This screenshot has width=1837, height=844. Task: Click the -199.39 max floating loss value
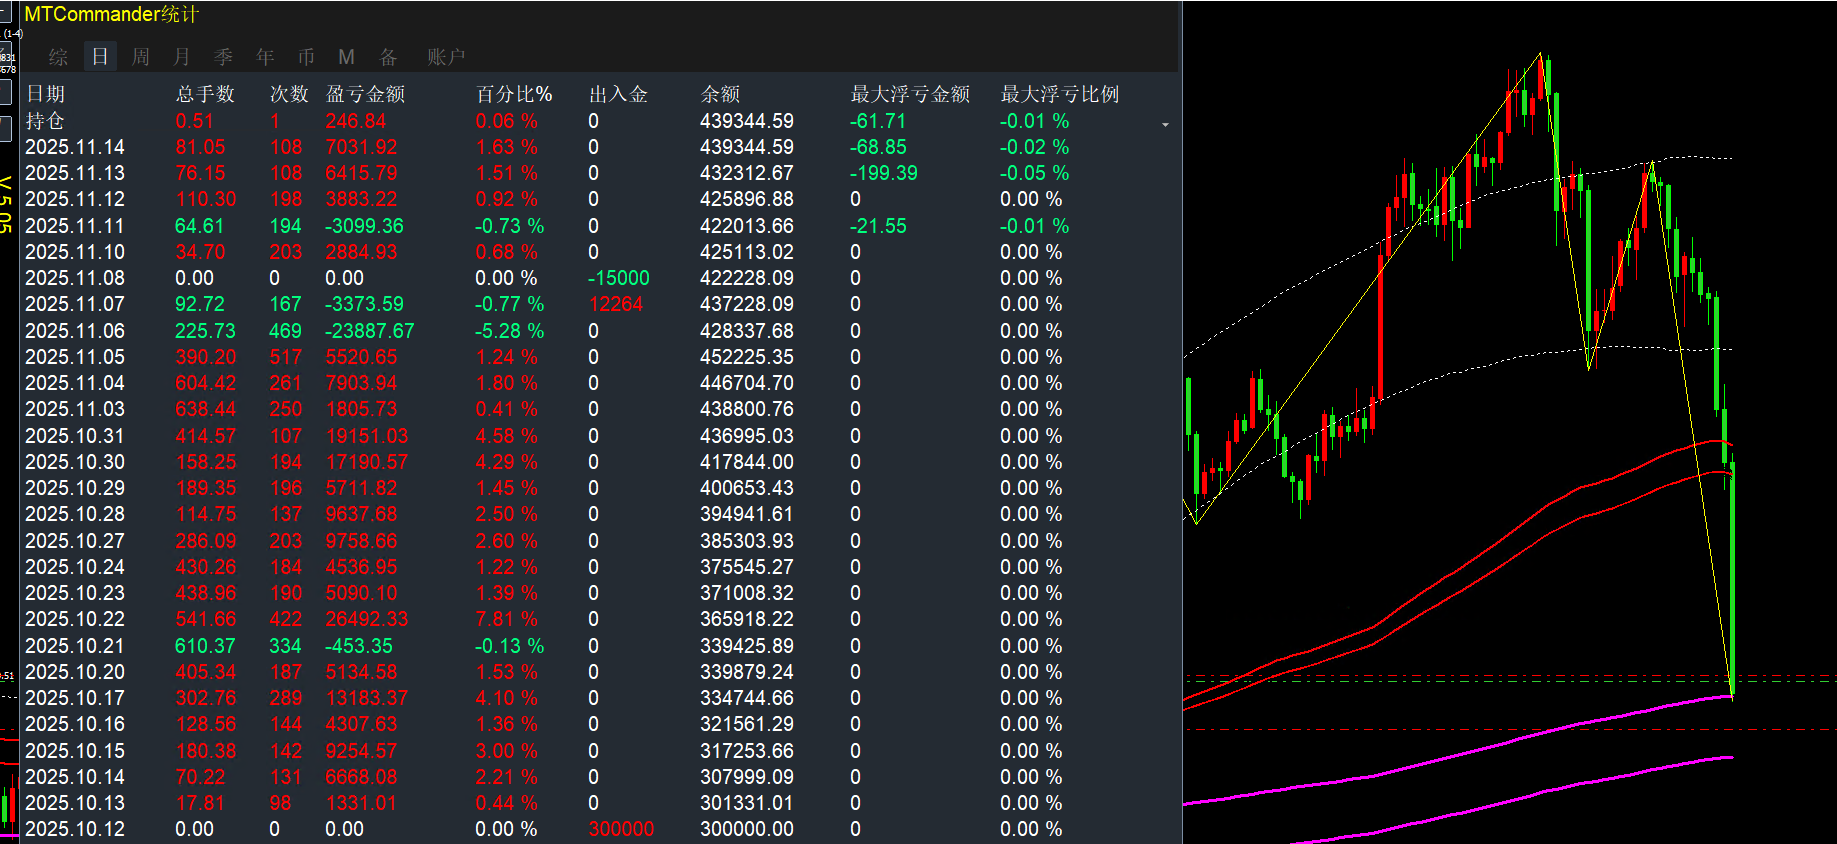click(x=884, y=173)
